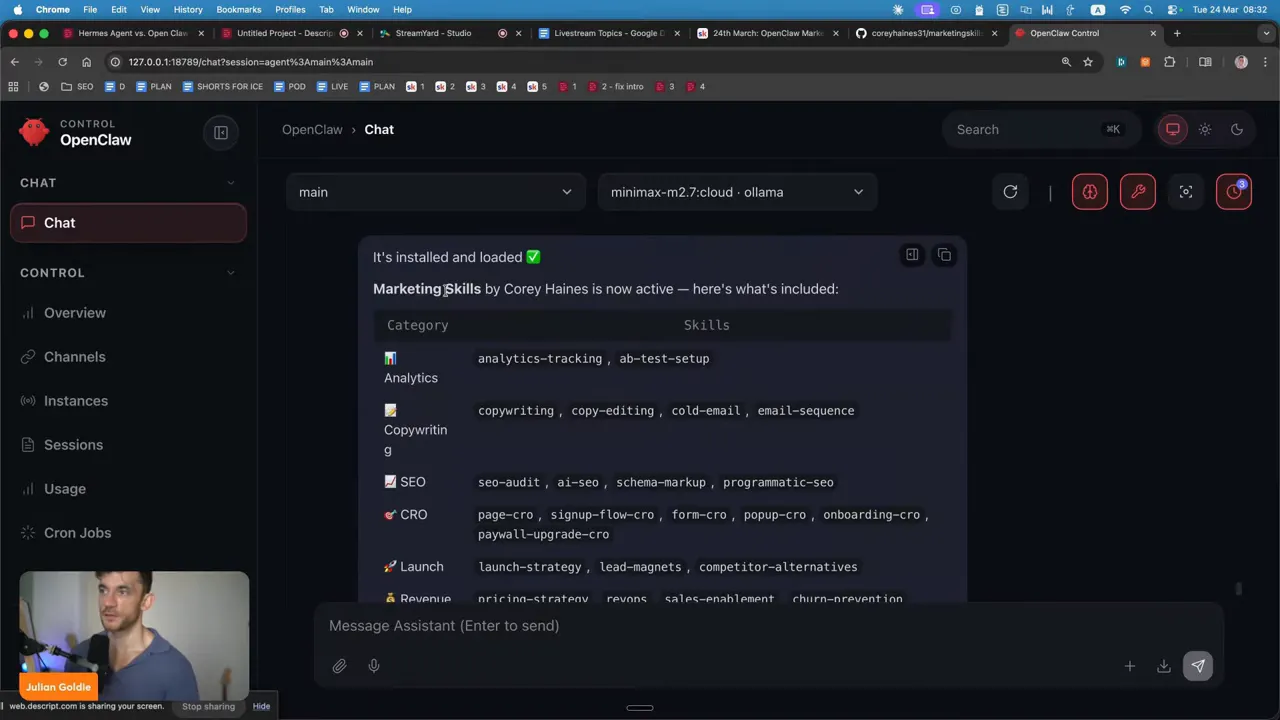Toggle the focus mode brackets icon

[x=1186, y=192]
